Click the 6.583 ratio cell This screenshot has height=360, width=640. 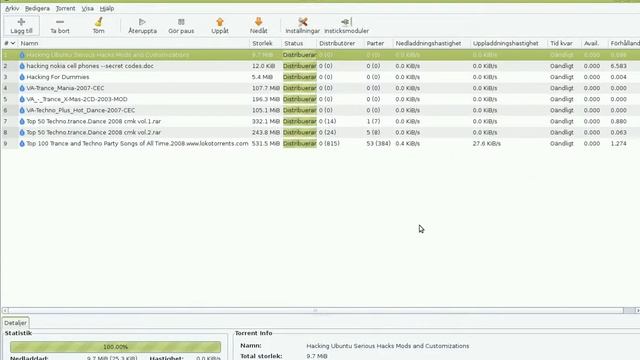pos(618,66)
